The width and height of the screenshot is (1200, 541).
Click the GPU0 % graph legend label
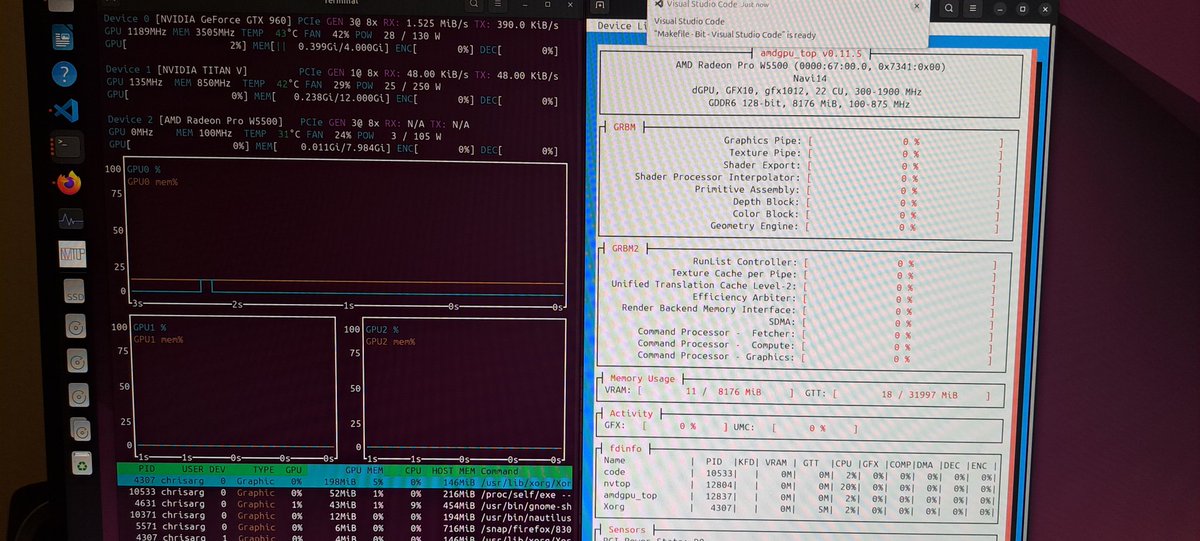pyautogui.click(x=144, y=170)
